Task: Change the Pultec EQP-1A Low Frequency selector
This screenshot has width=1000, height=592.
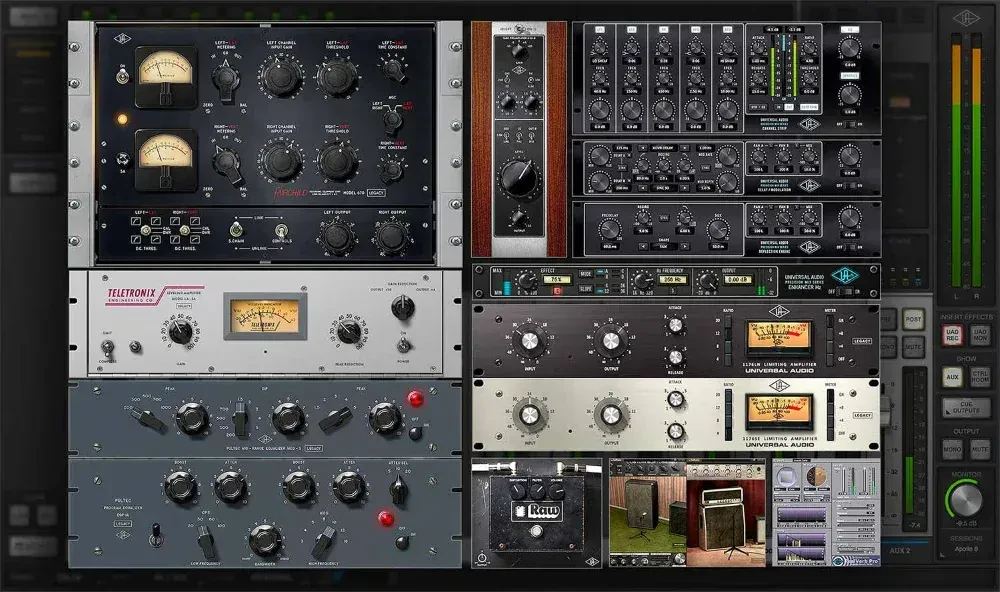Action: click(206, 541)
